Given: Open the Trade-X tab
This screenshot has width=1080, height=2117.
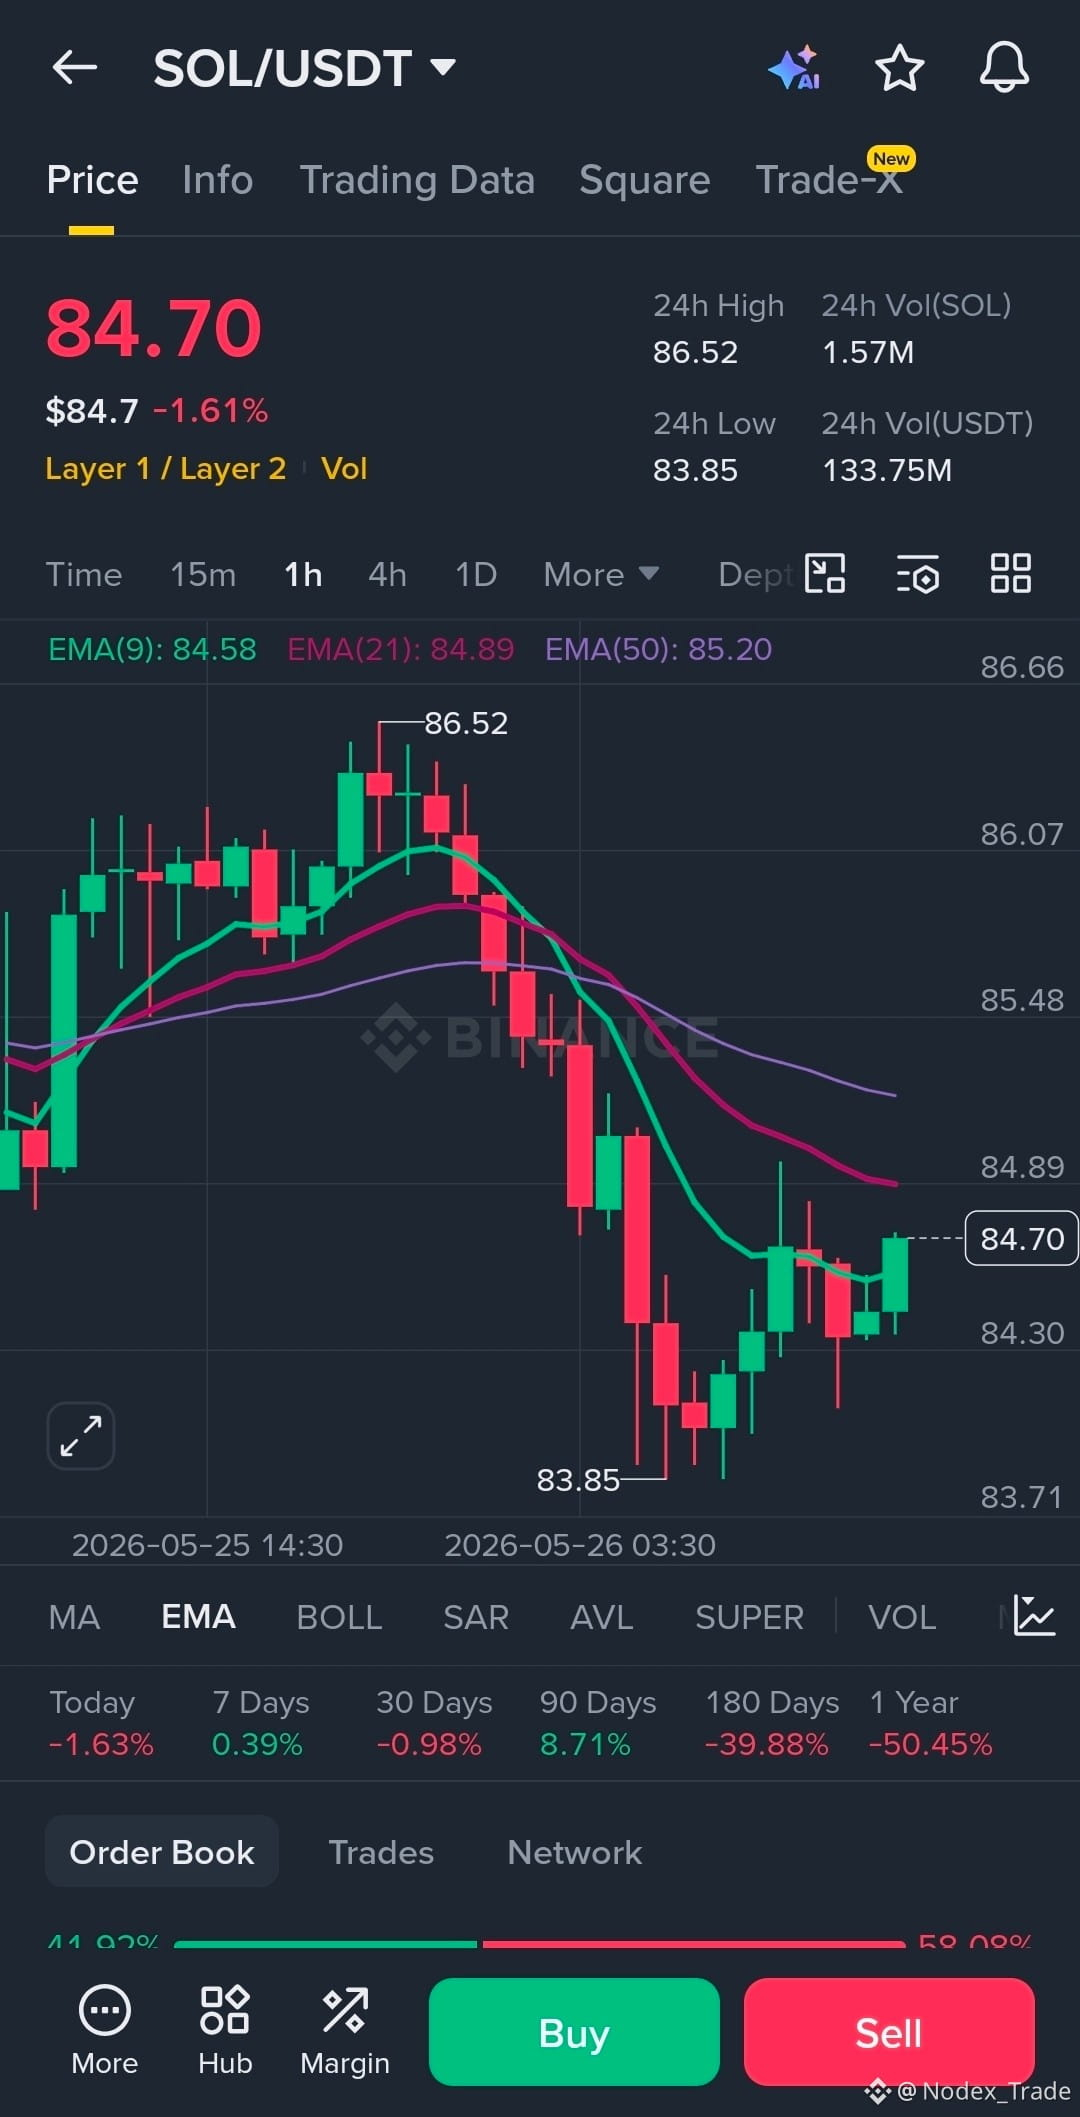Looking at the screenshot, I should tap(829, 180).
